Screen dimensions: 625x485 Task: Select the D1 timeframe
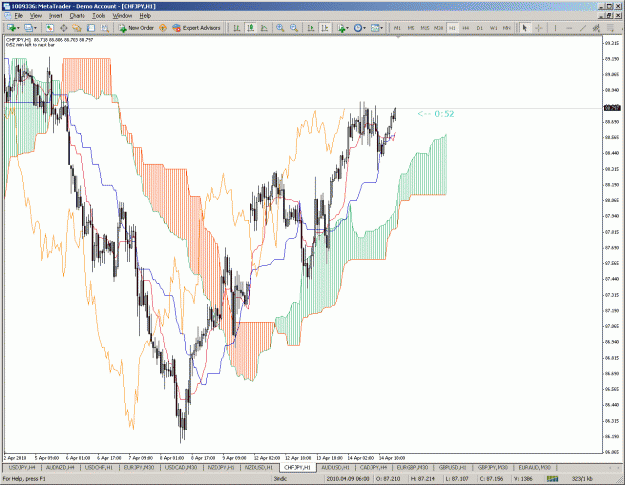point(480,28)
